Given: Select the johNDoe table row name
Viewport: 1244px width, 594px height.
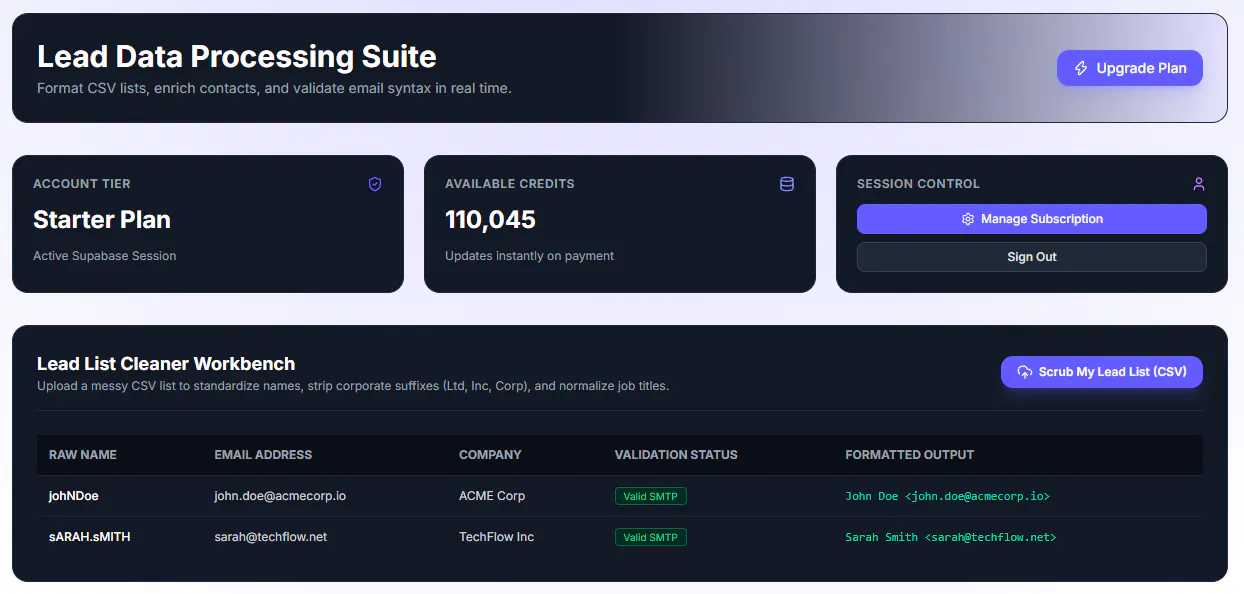Looking at the screenshot, I should [x=74, y=496].
